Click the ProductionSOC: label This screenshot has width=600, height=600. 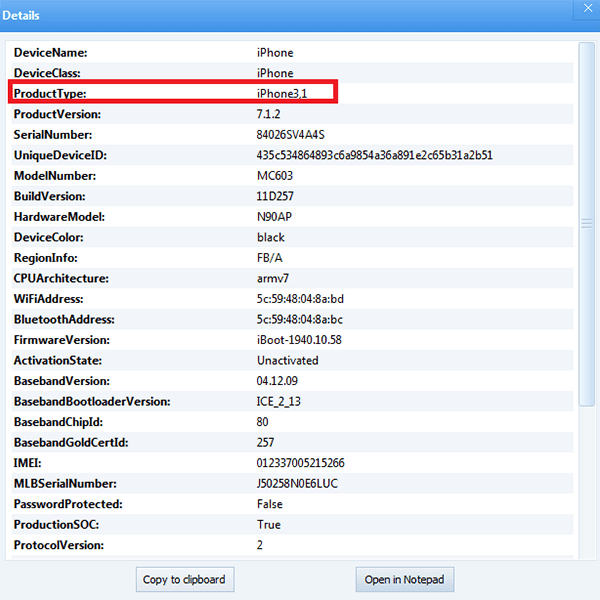click(57, 525)
